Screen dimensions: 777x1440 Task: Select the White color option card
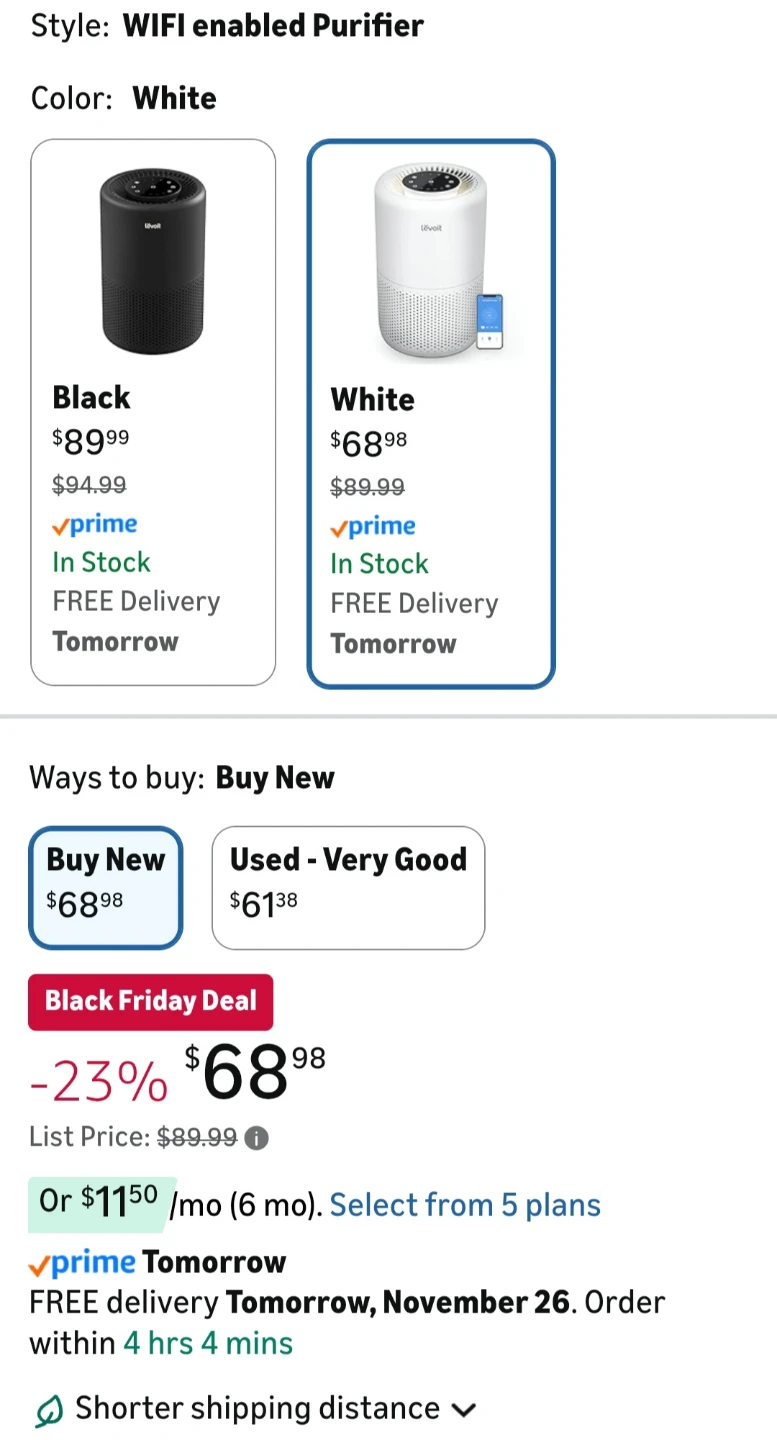point(430,414)
